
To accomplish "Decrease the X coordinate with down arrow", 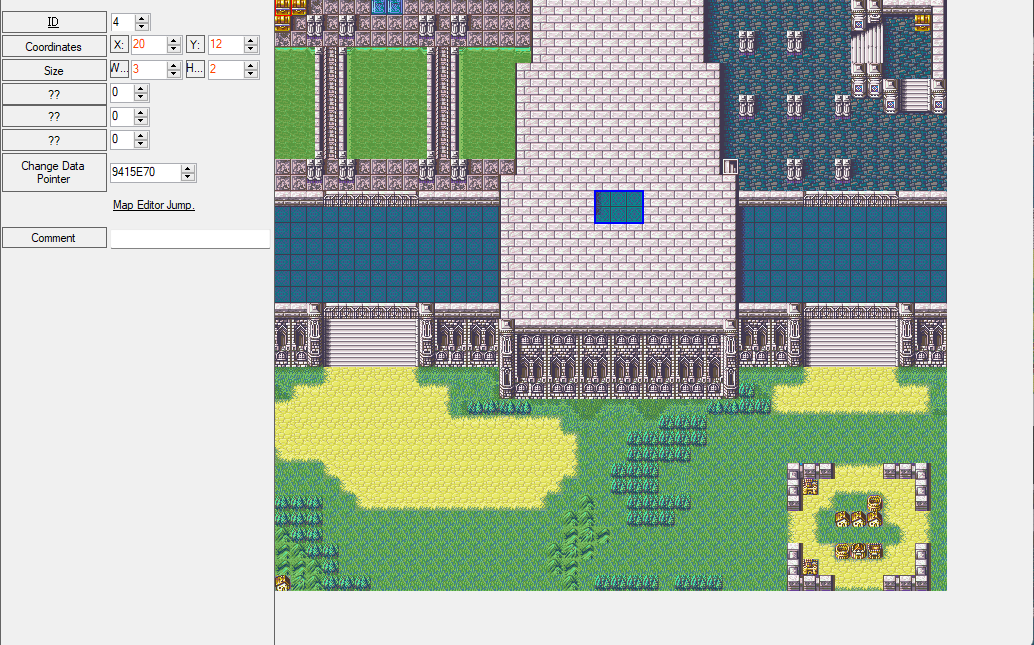I will click(173, 49).
